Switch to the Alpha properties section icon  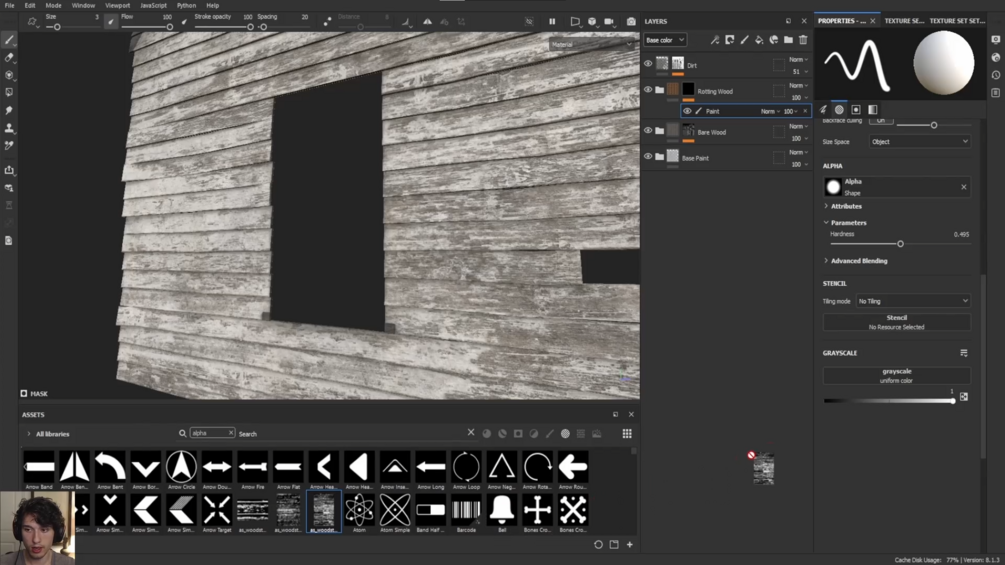[839, 110]
